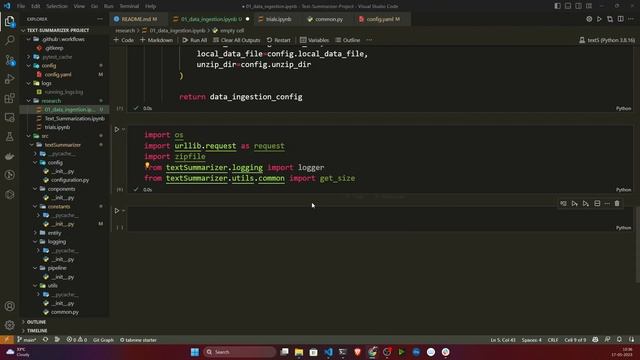Click editor title Run icon
The width and height of the screenshot is (640, 360).
click(x=599, y=19)
